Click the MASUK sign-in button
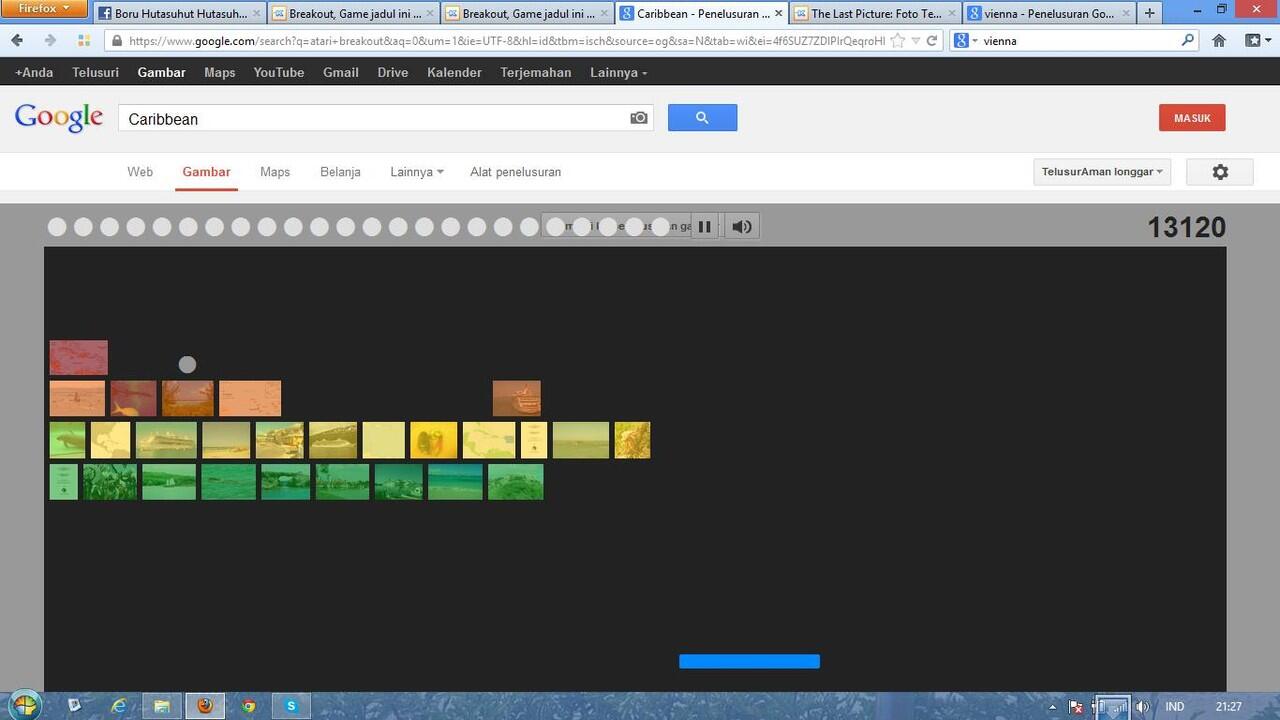The image size is (1280, 720). (1191, 118)
